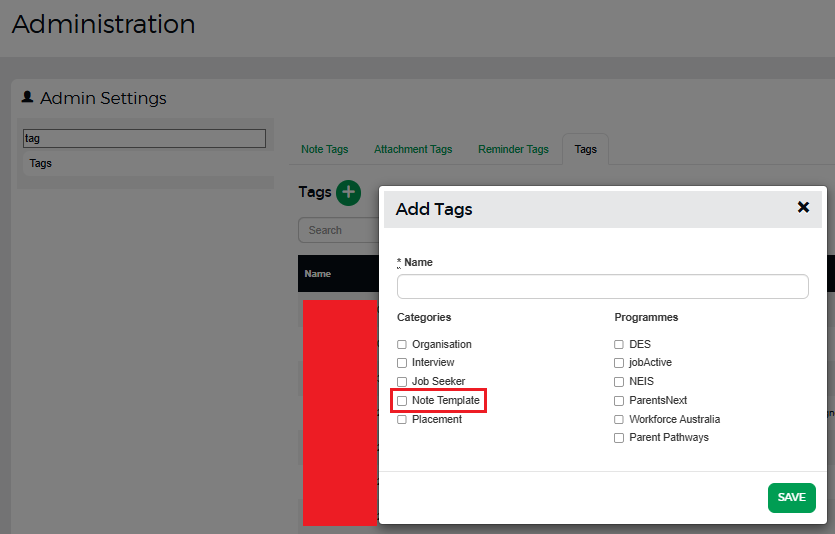Enable the Note Template checkbox

402,400
